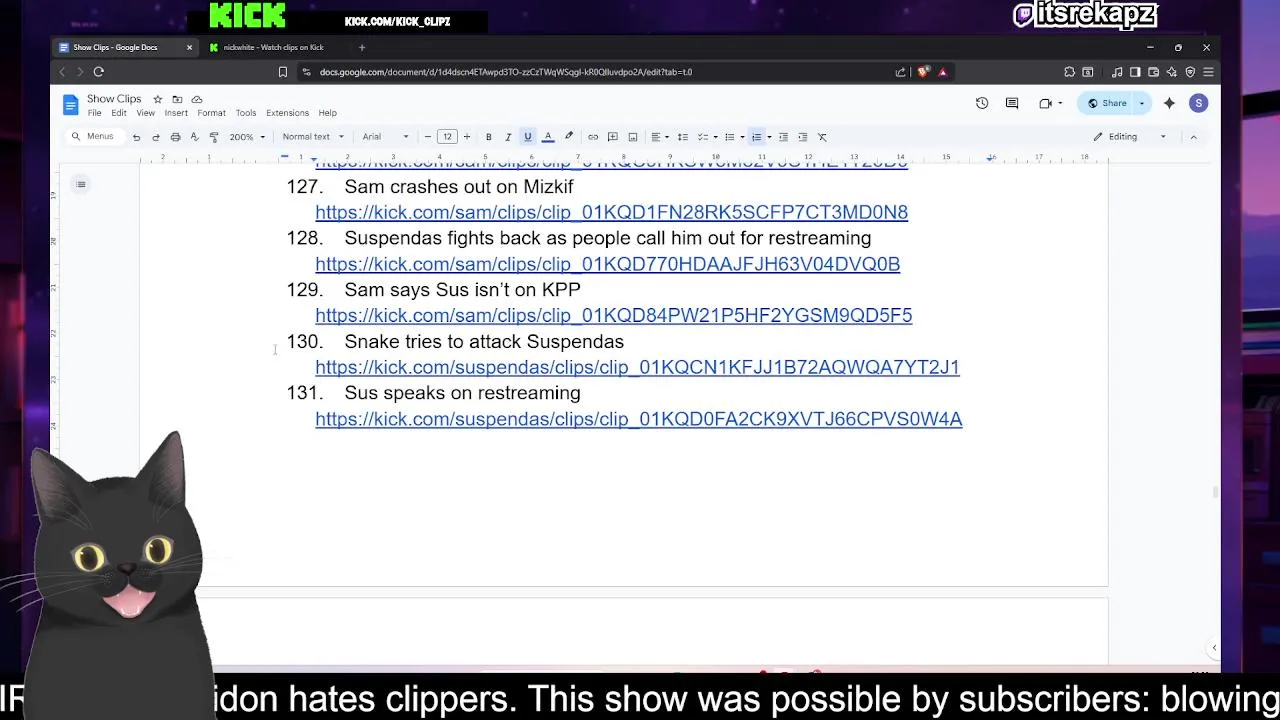Toggle the bulleted list button
This screenshot has width=1280, height=720.
(x=729, y=137)
